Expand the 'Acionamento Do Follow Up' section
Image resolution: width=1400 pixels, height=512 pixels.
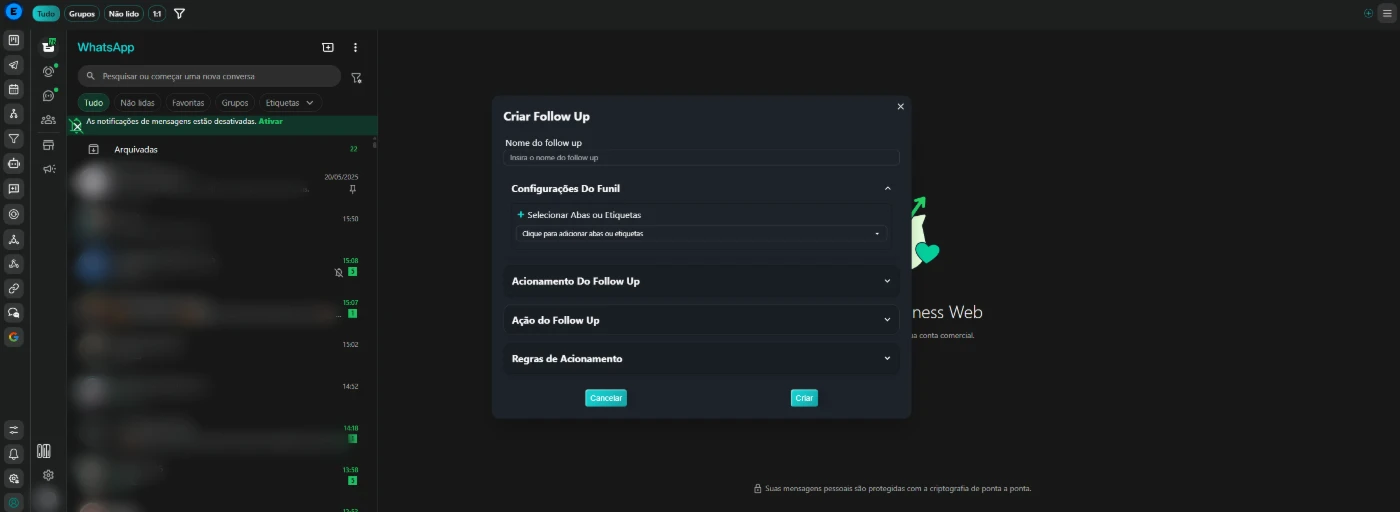[x=700, y=281]
